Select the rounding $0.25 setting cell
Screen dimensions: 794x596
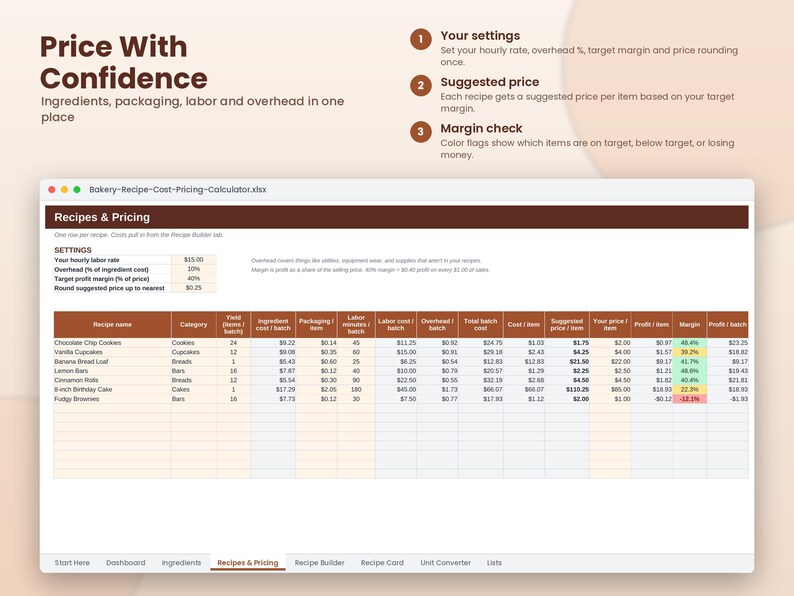click(x=193, y=288)
